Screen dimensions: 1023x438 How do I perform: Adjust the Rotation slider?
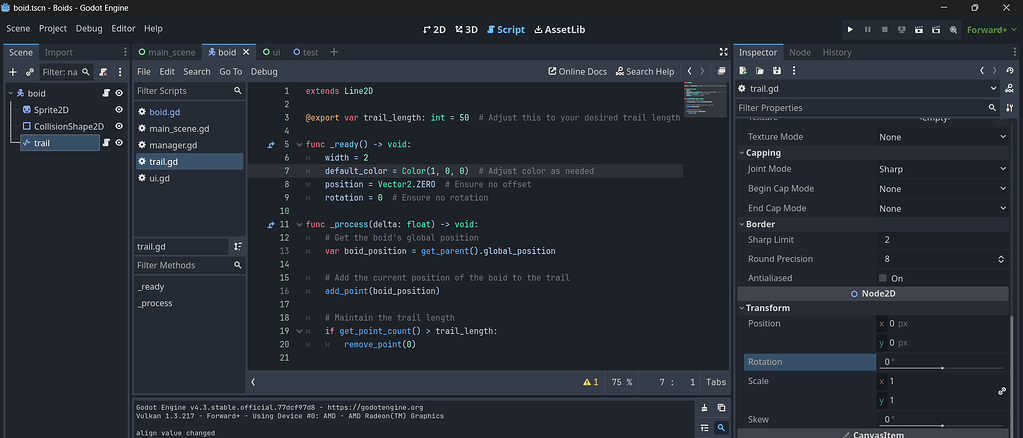coord(942,368)
